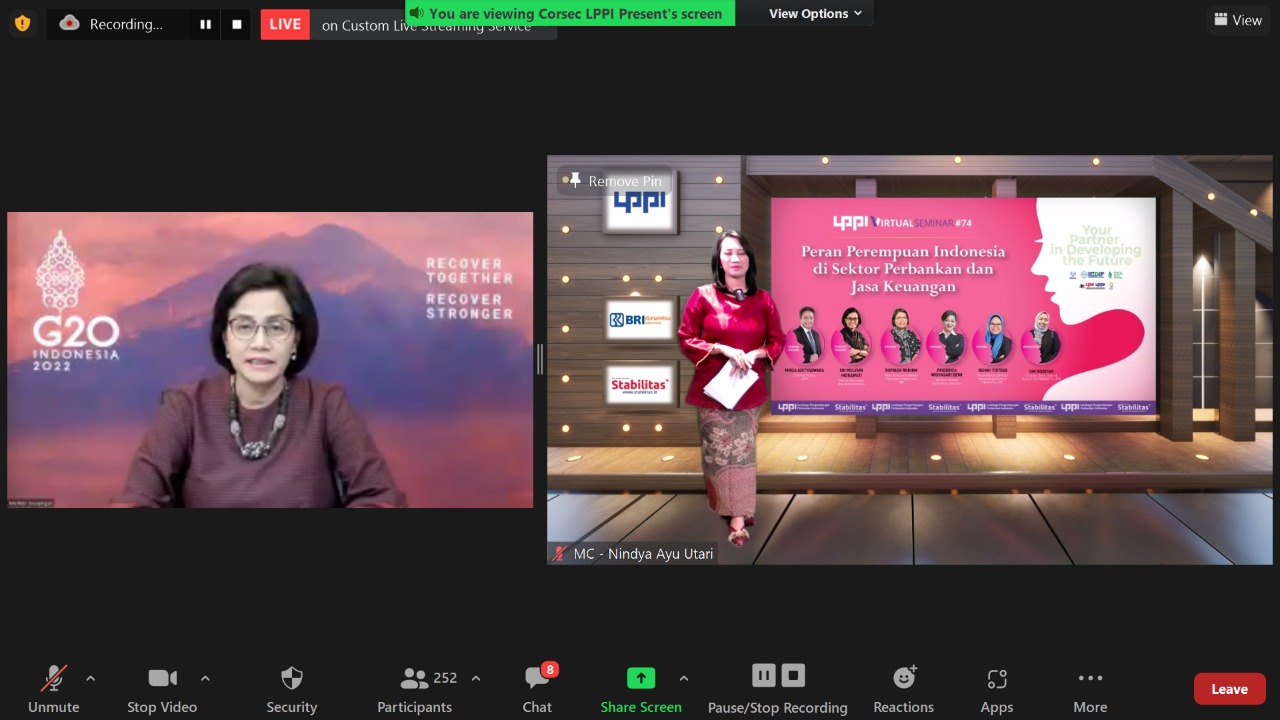Unmute the microphone
Viewport: 1280px width, 720px height.
(x=54, y=688)
